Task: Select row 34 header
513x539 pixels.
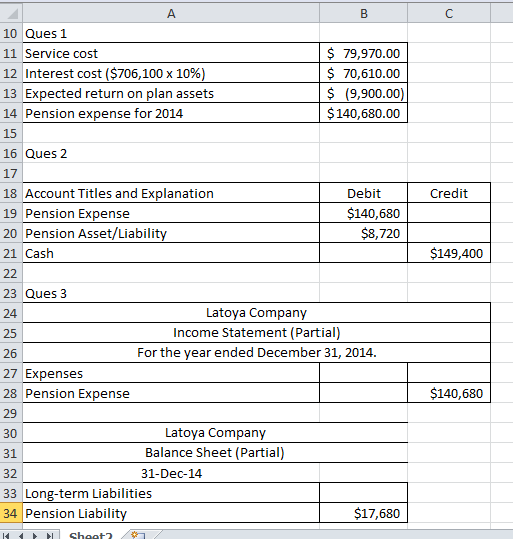Action: pyautogui.click(x=11, y=513)
